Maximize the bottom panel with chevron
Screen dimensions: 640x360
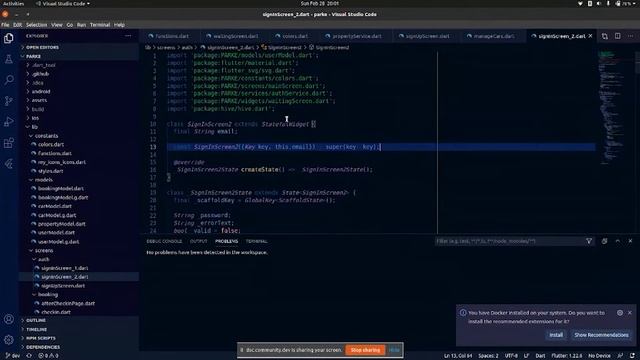[x=618, y=241]
